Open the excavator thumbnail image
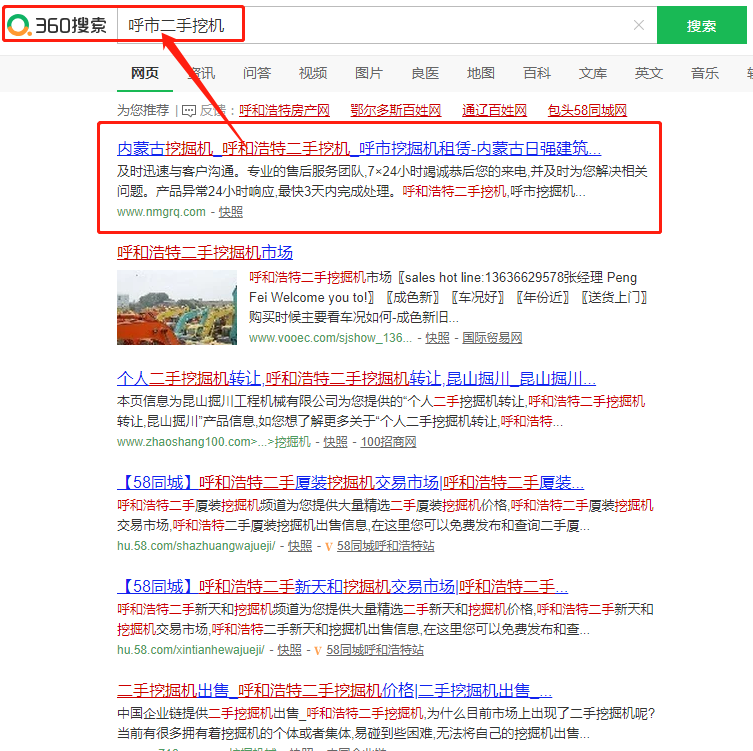Screen dimensions: 753x751 [x=176, y=307]
